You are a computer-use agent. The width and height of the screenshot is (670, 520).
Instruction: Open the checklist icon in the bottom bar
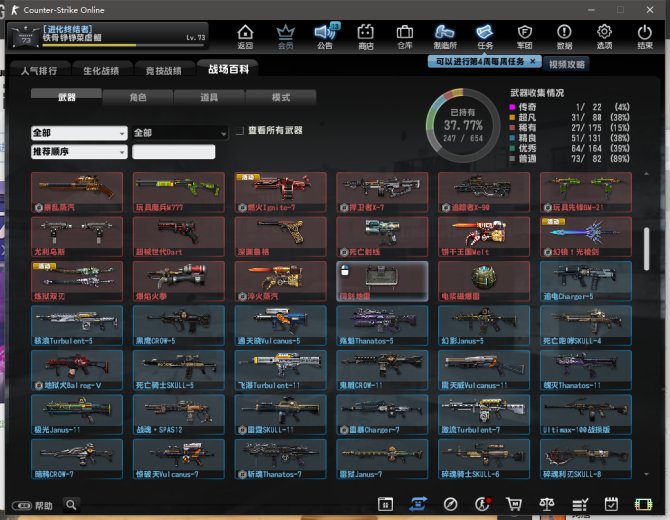(x=580, y=505)
